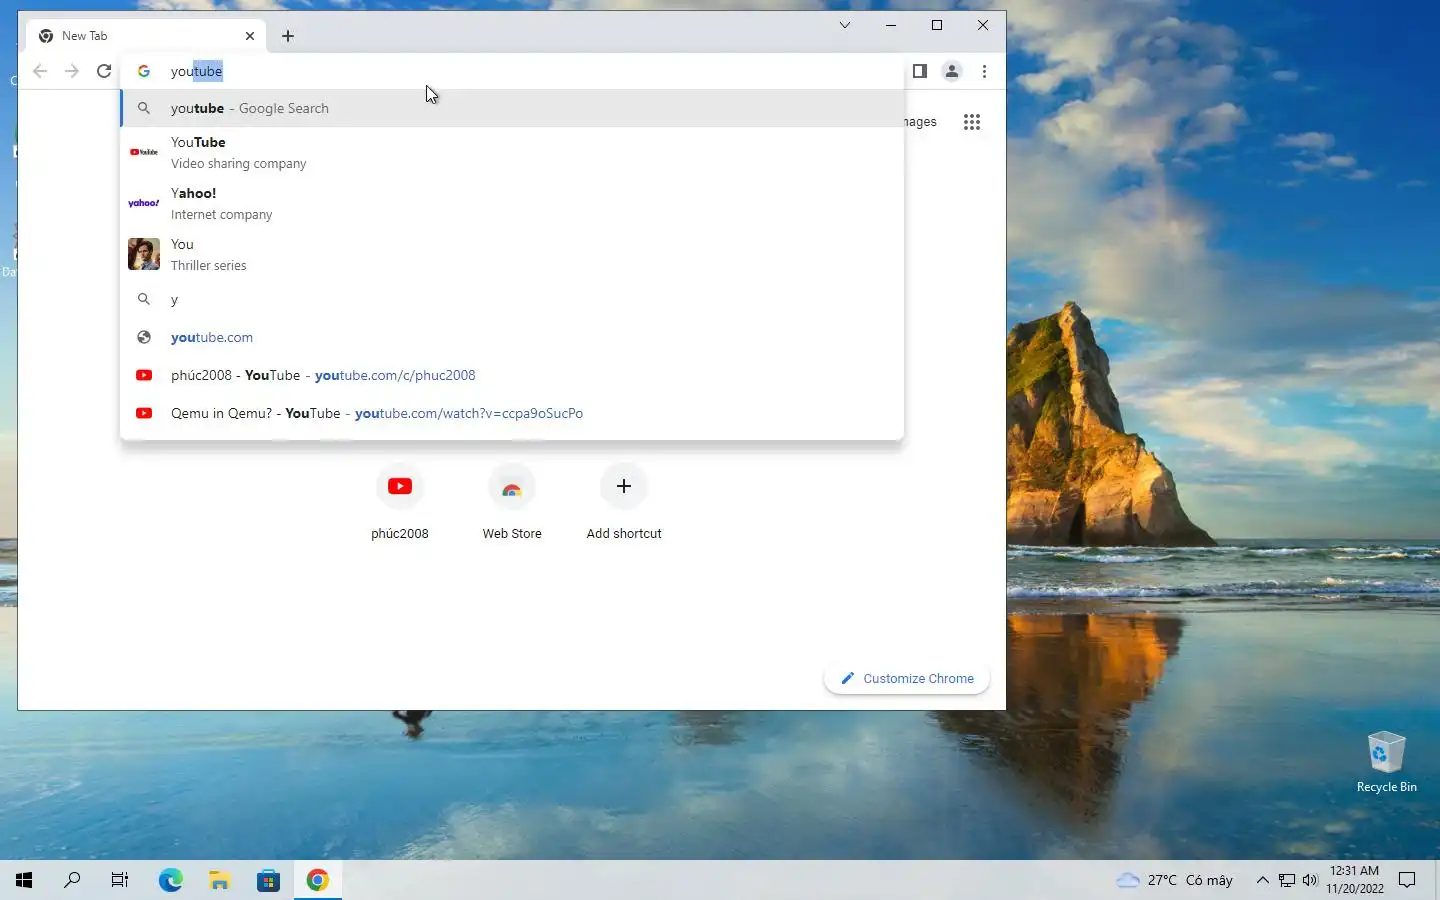Select the 'youtube - Google Search' suggestion
Image resolution: width=1440 pixels, height=900 pixels.
click(x=512, y=108)
